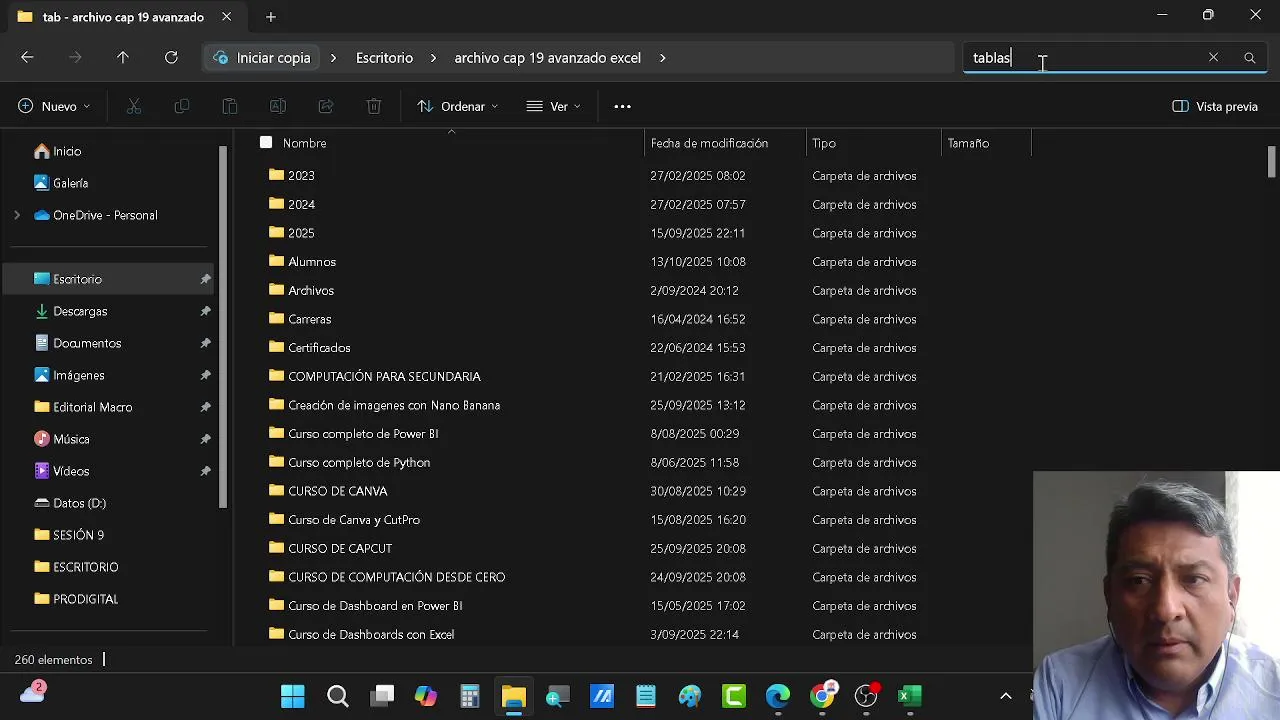This screenshot has width=1280, height=720.
Task: Sort by Nombre column header
Action: pos(305,143)
